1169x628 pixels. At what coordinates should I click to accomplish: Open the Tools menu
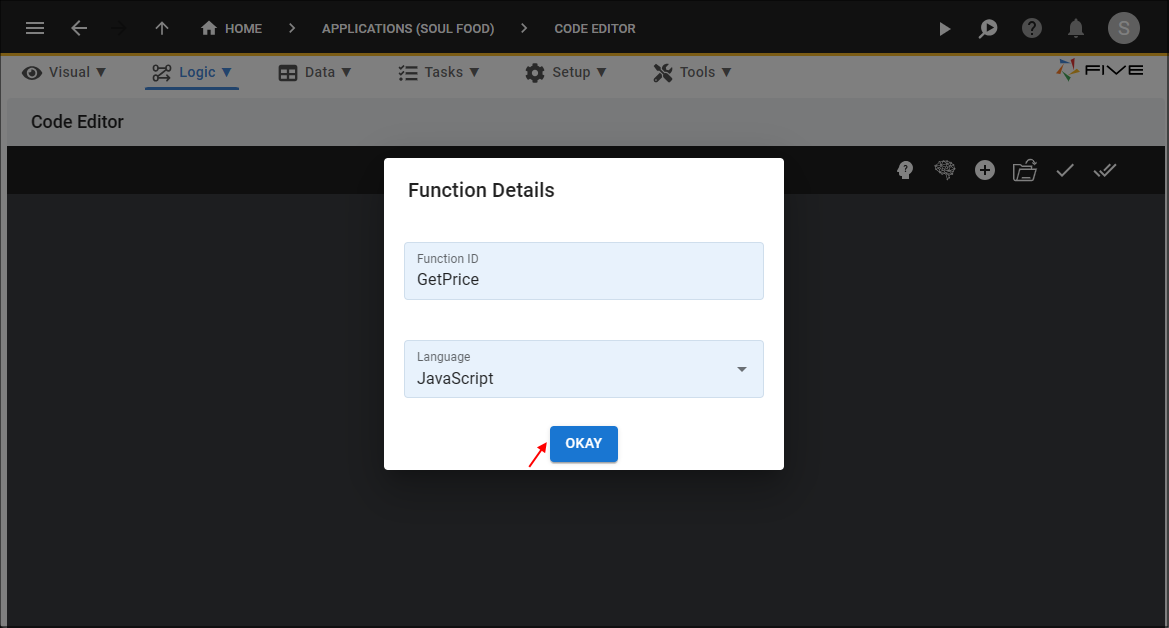coord(693,72)
